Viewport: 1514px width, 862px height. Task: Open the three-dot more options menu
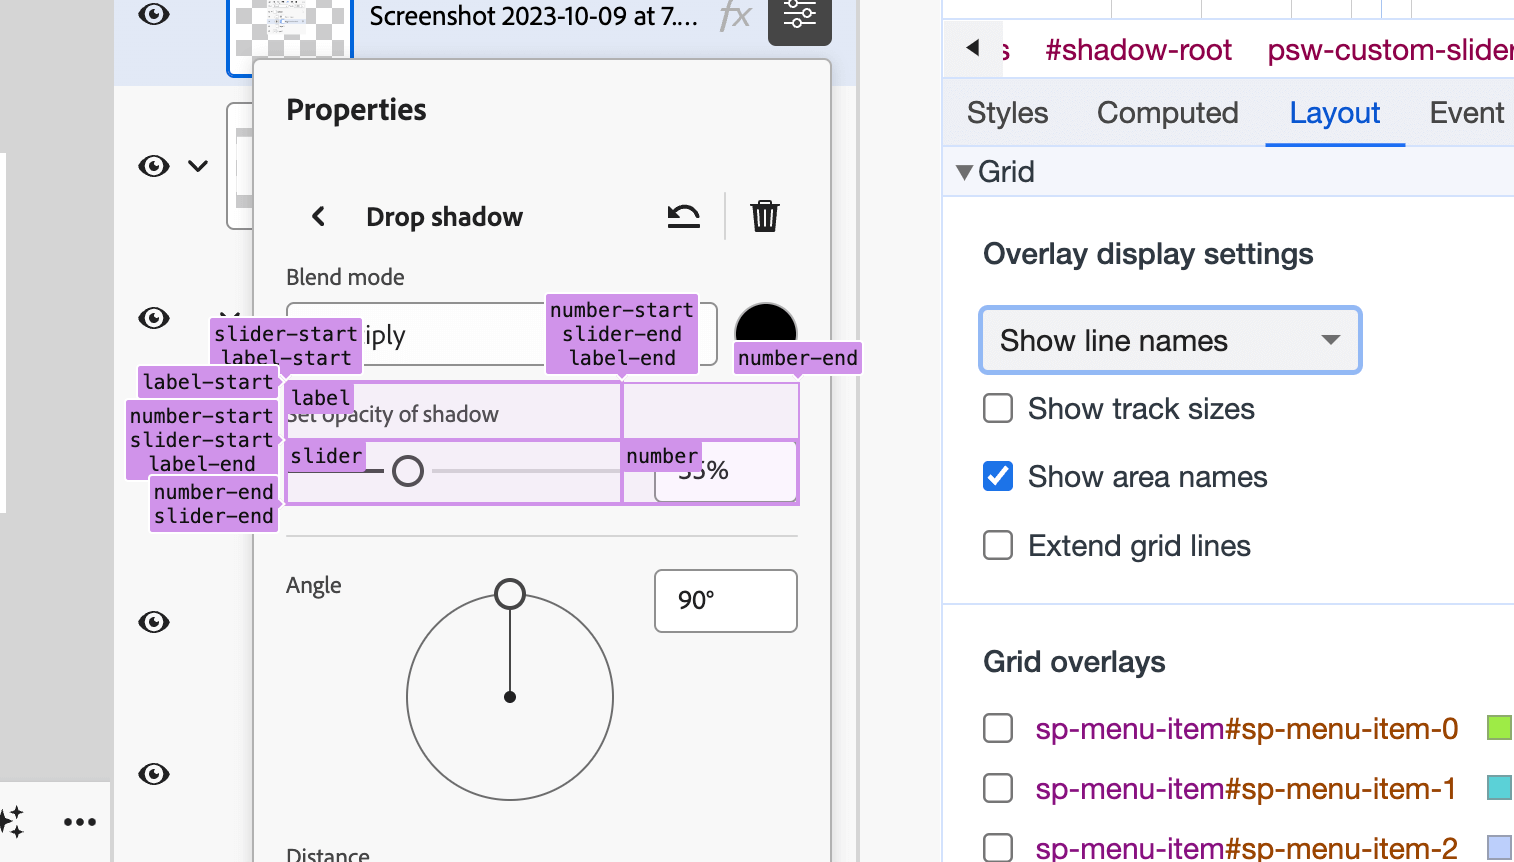80,822
